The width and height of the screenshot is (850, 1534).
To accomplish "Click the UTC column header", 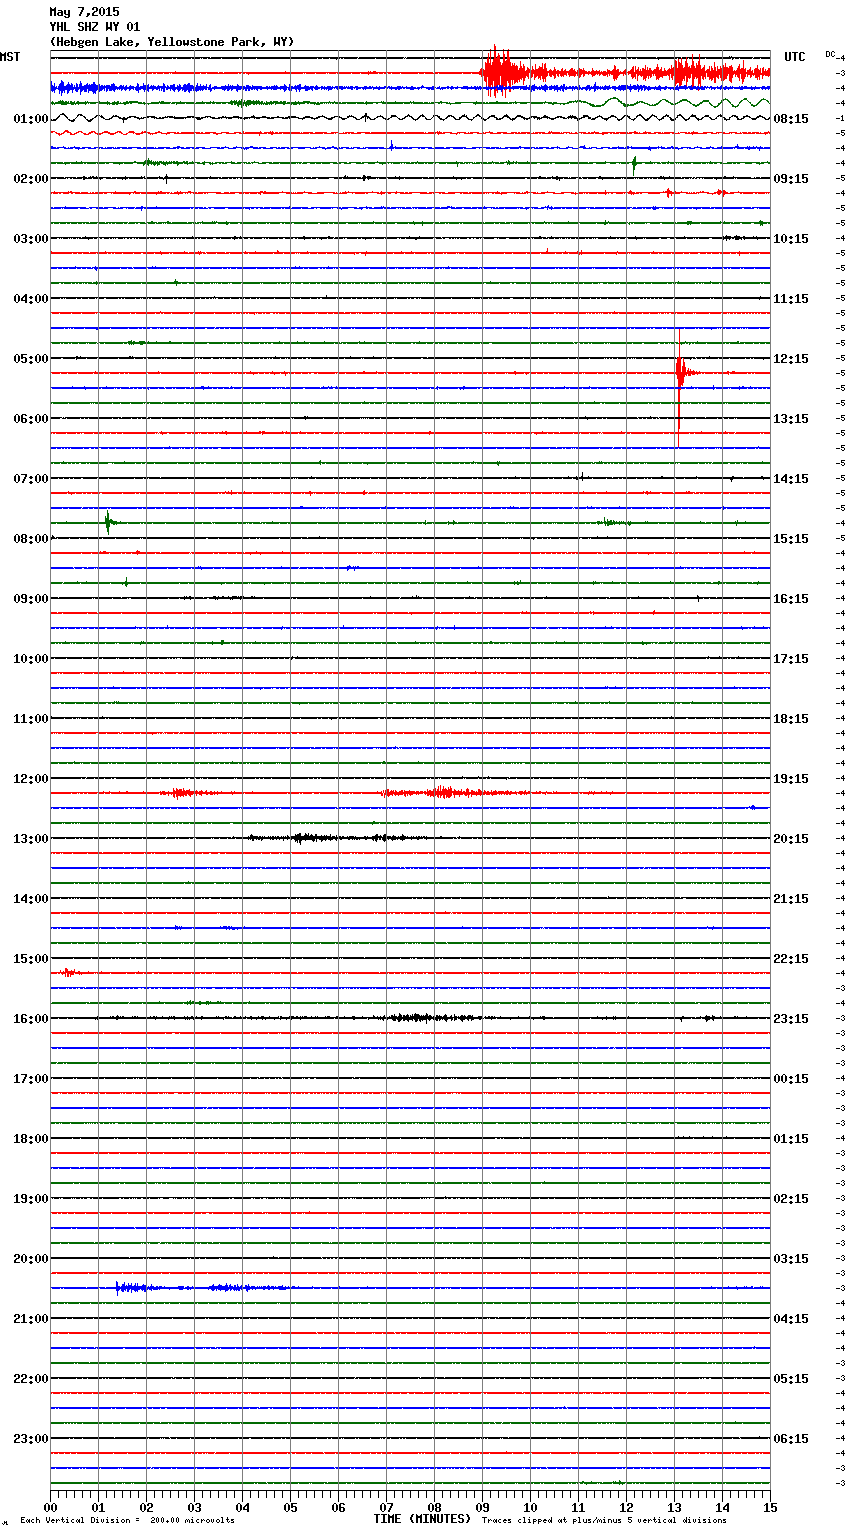I will tap(795, 57).
